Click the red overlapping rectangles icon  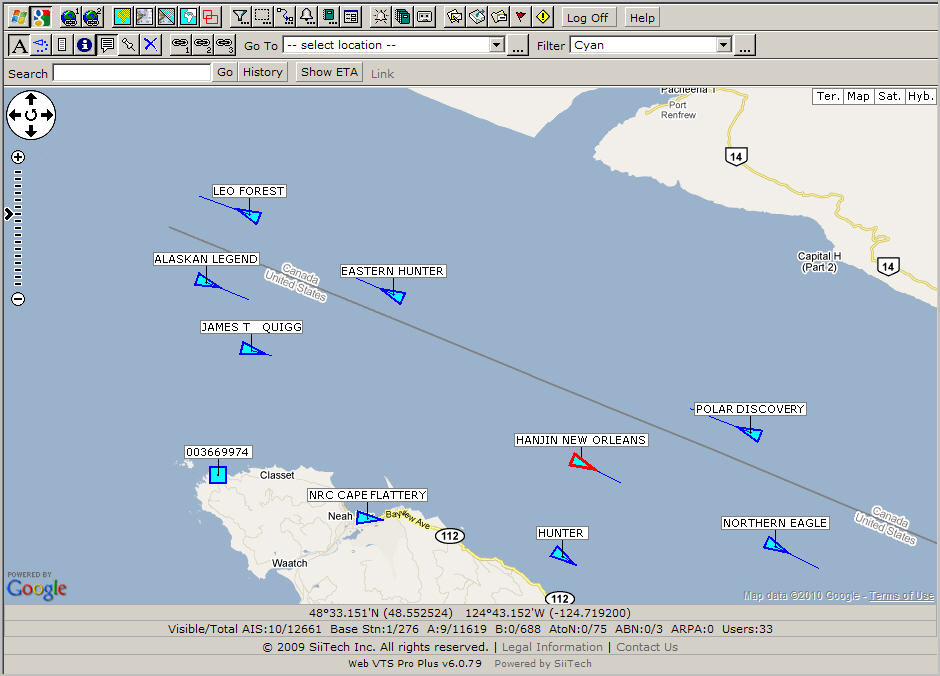tap(210, 17)
